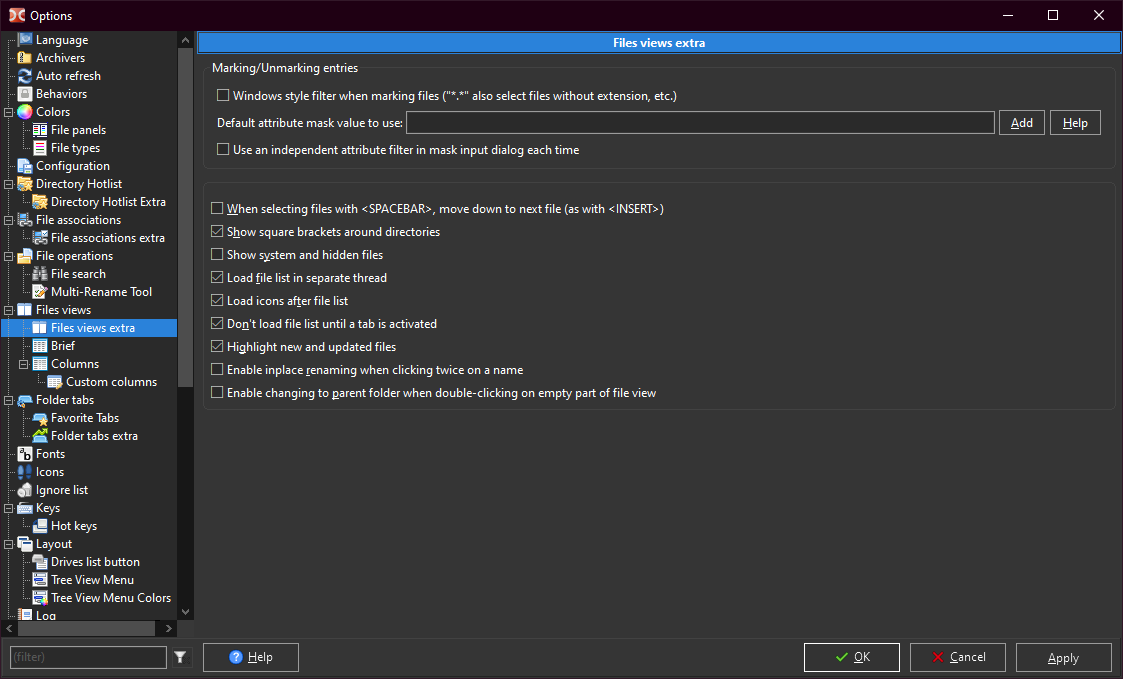Click the Colors palette icon in tree
1123x679 pixels.
point(25,112)
